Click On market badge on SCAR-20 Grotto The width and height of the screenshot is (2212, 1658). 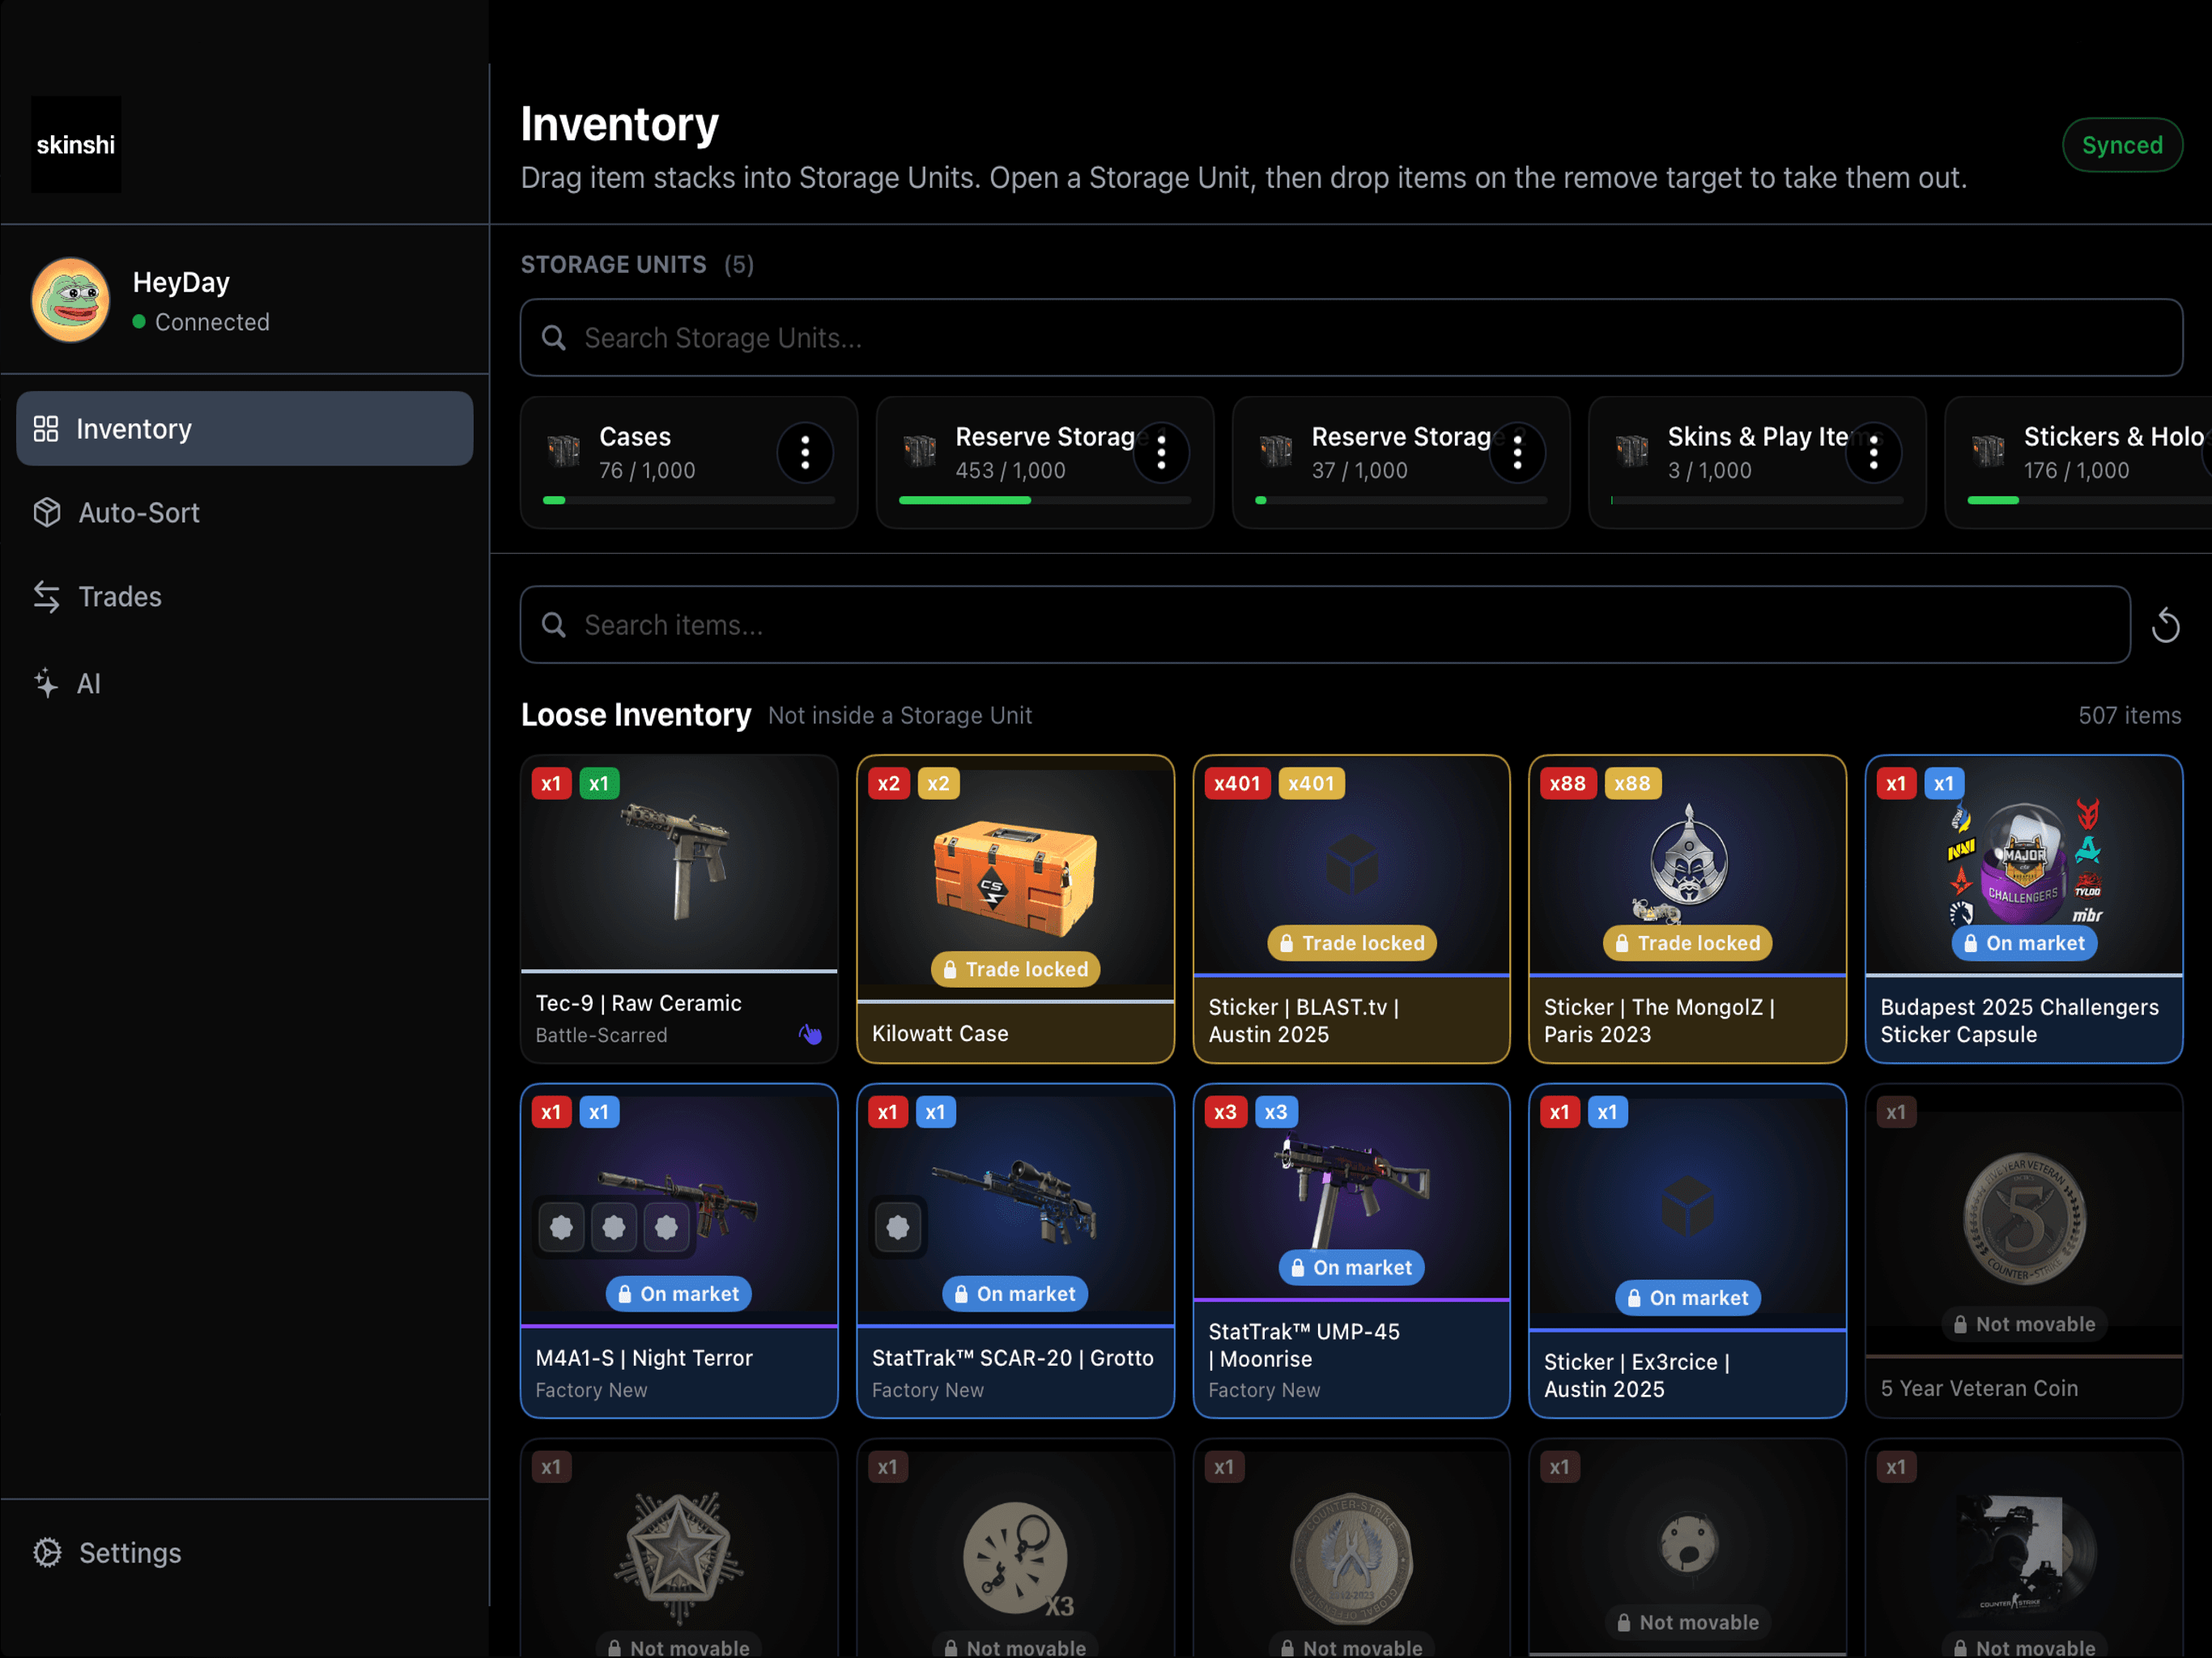tap(1015, 1294)
